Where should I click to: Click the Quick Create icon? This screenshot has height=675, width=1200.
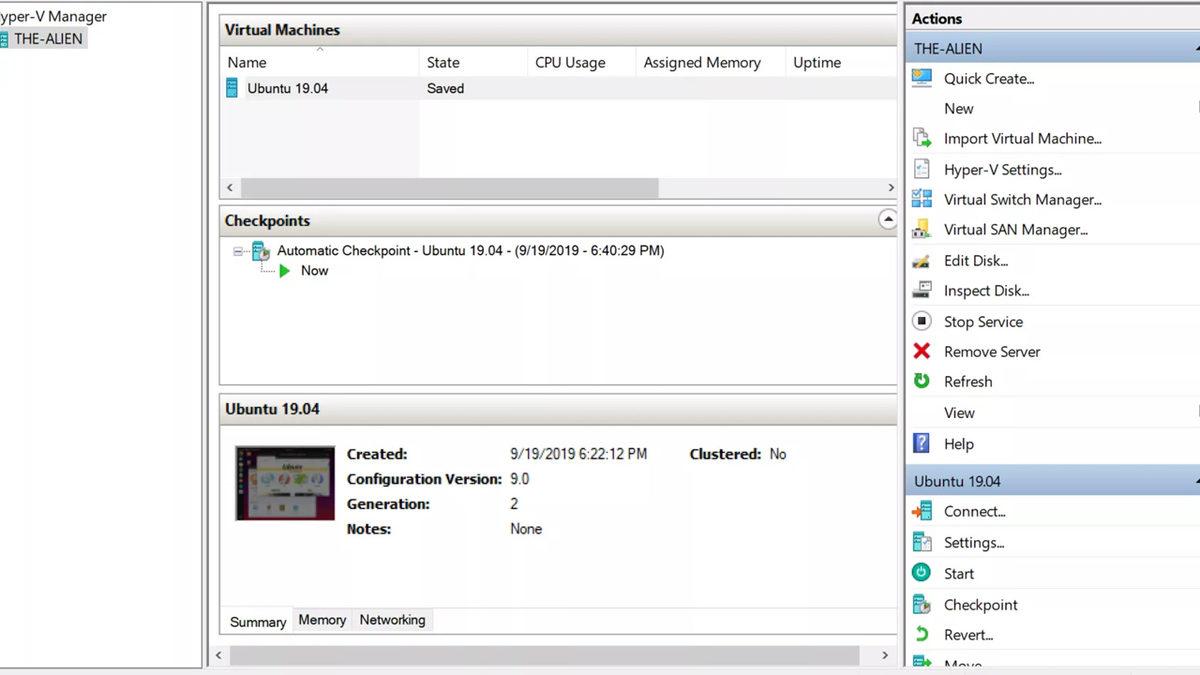tap(922, 78)
